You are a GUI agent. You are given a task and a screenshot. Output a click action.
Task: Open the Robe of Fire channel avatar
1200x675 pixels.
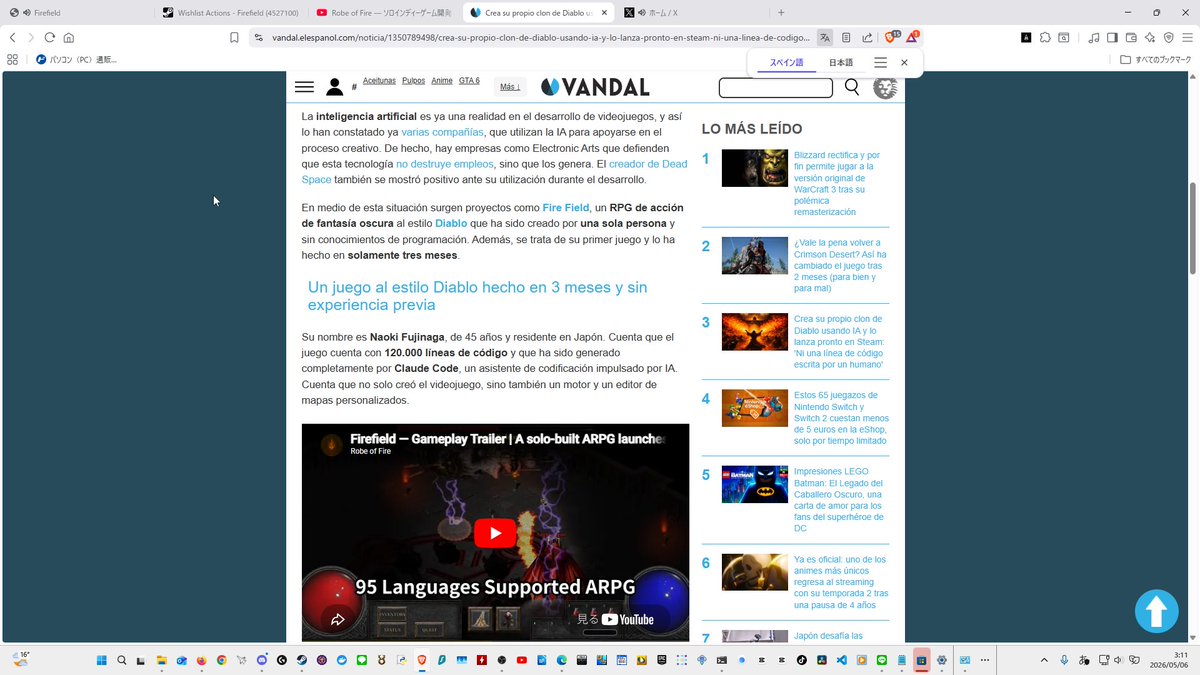pyautogui.click(x=331, y=445)
